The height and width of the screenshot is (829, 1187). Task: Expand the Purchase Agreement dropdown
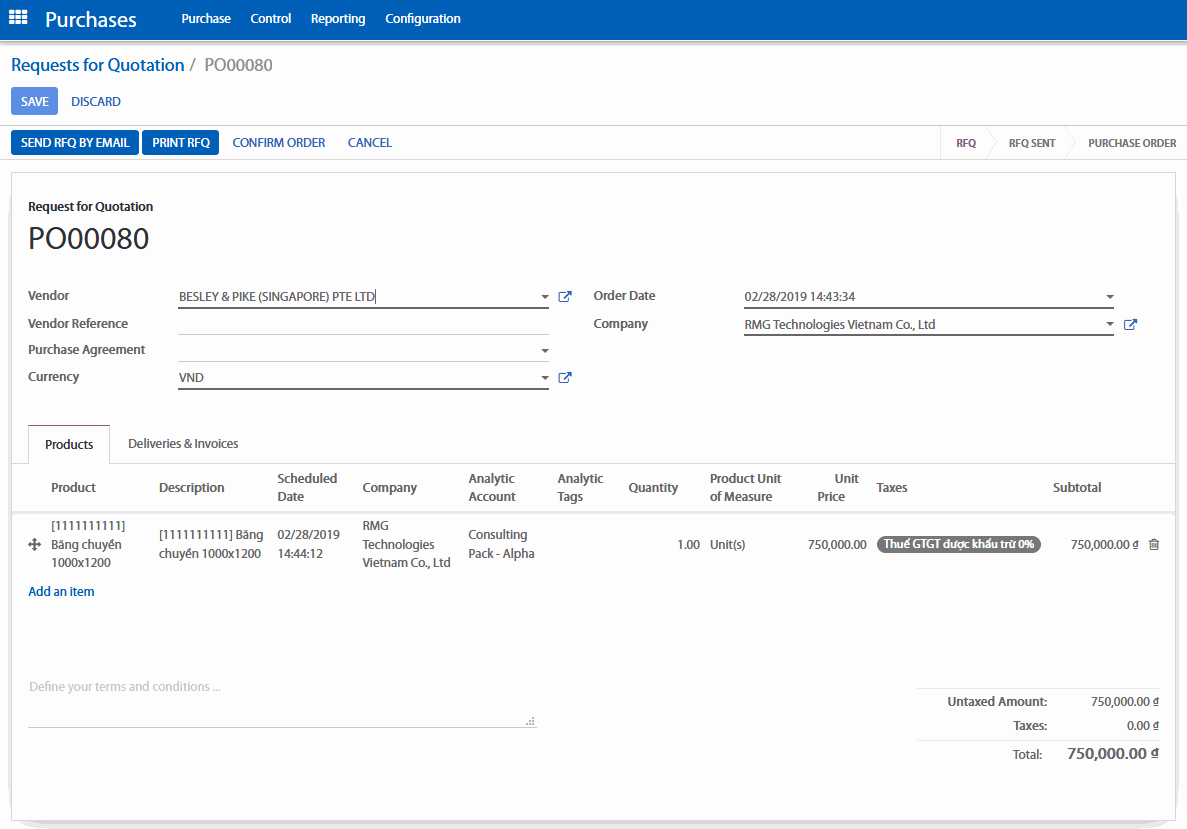click(x=544, y=351)
